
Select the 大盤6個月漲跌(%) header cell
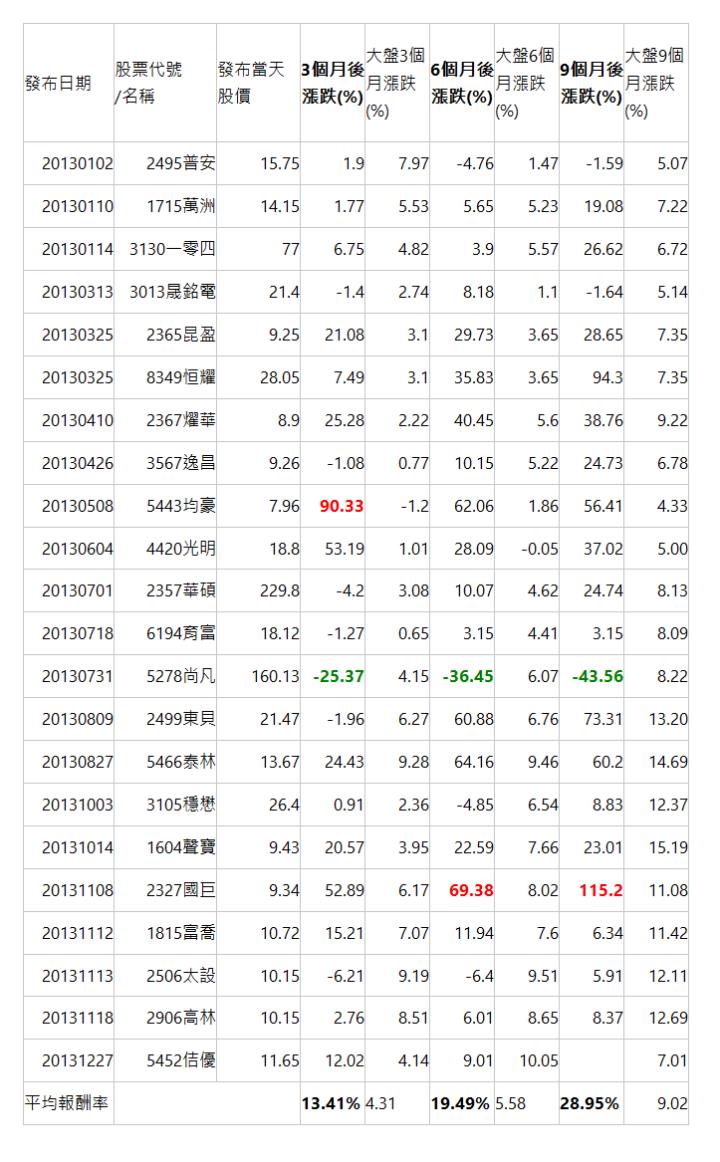click(525, 83)
